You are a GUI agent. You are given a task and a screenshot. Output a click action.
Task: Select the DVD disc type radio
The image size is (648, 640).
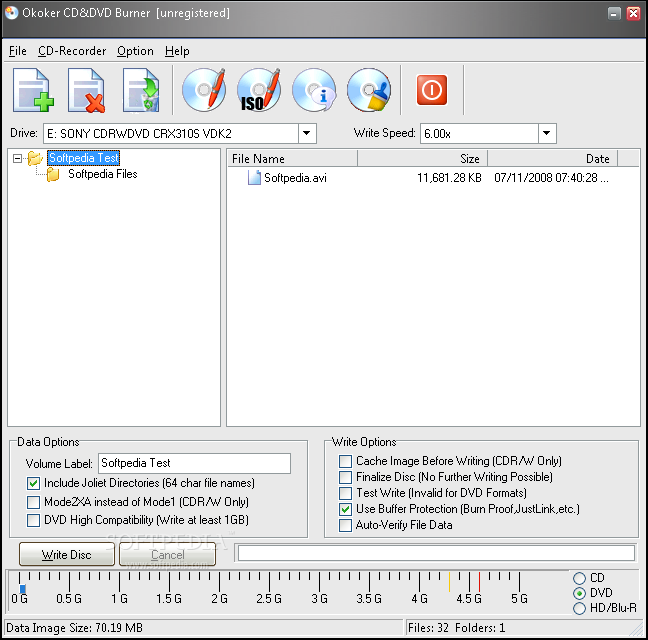(579, 593)
